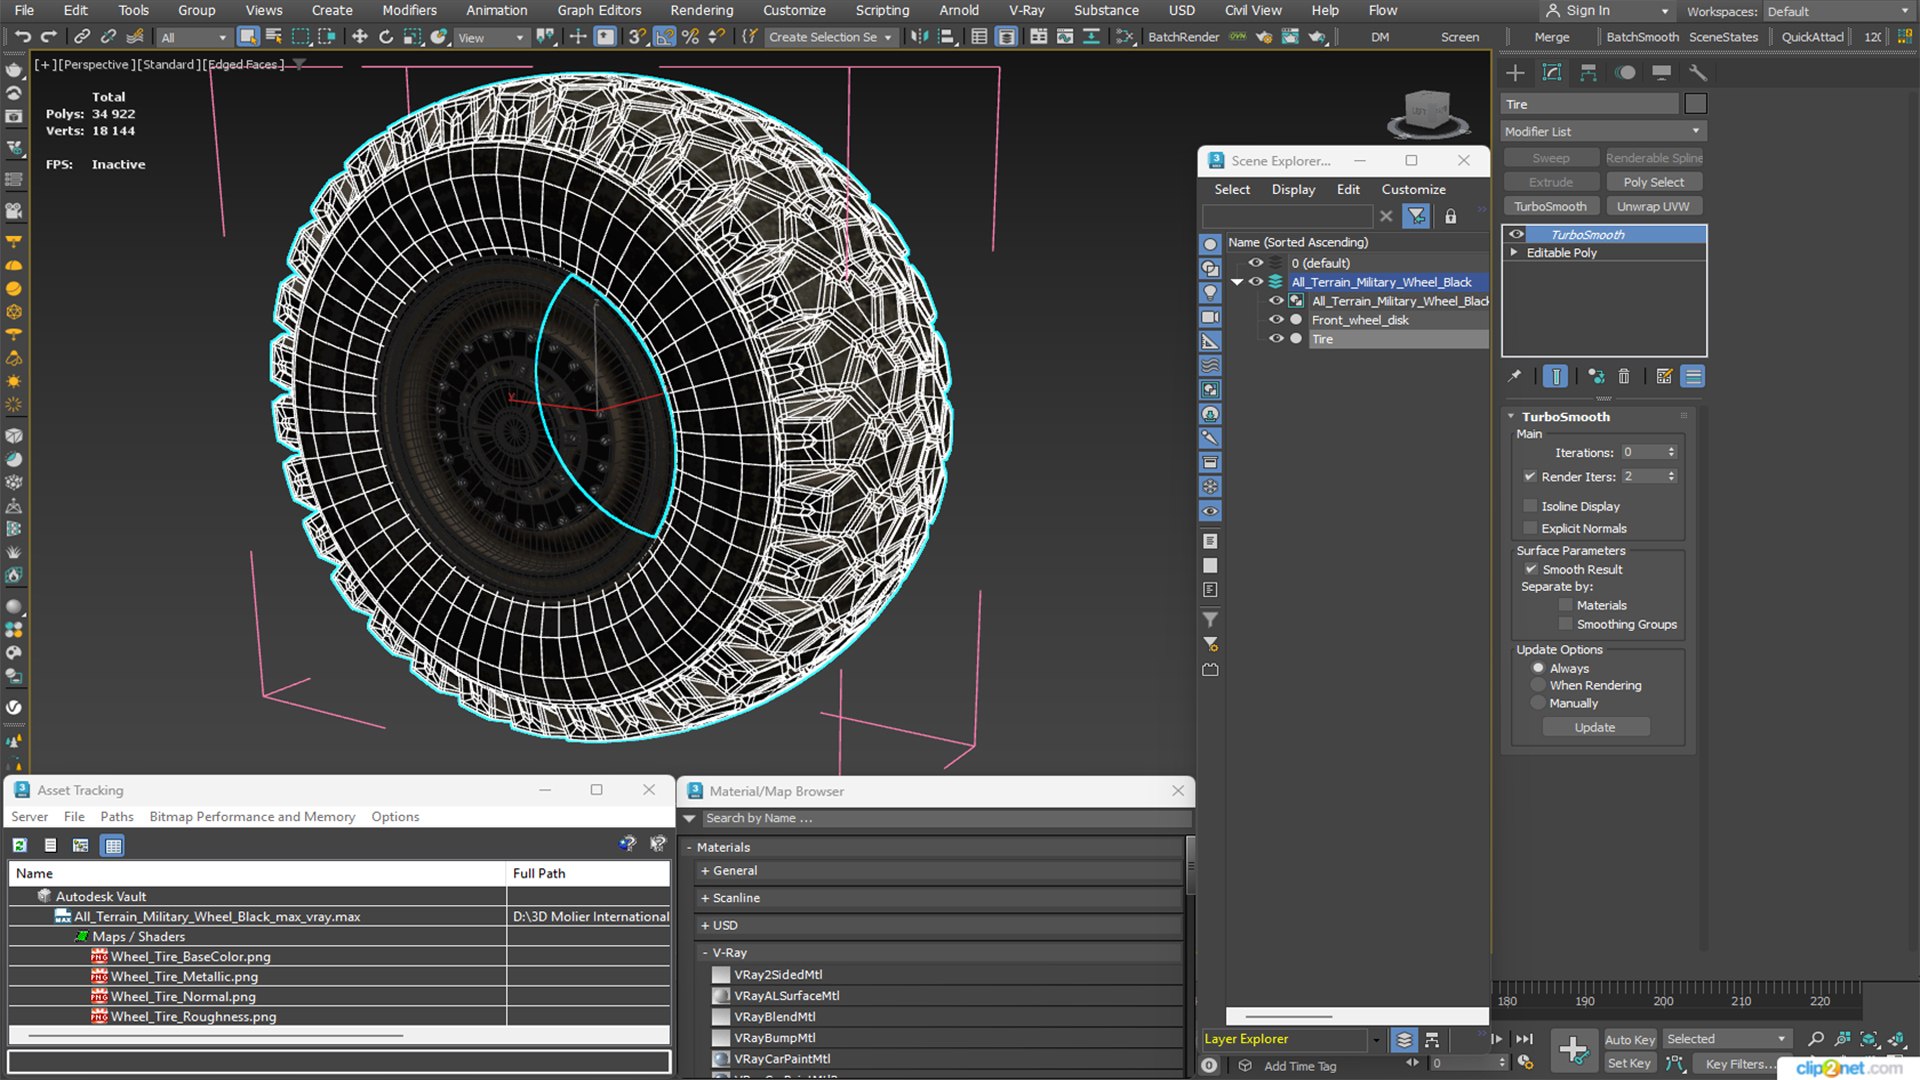Select the When Rendering radio button
Screen dimensions: 1920x1080
[x=1538, y=685]
